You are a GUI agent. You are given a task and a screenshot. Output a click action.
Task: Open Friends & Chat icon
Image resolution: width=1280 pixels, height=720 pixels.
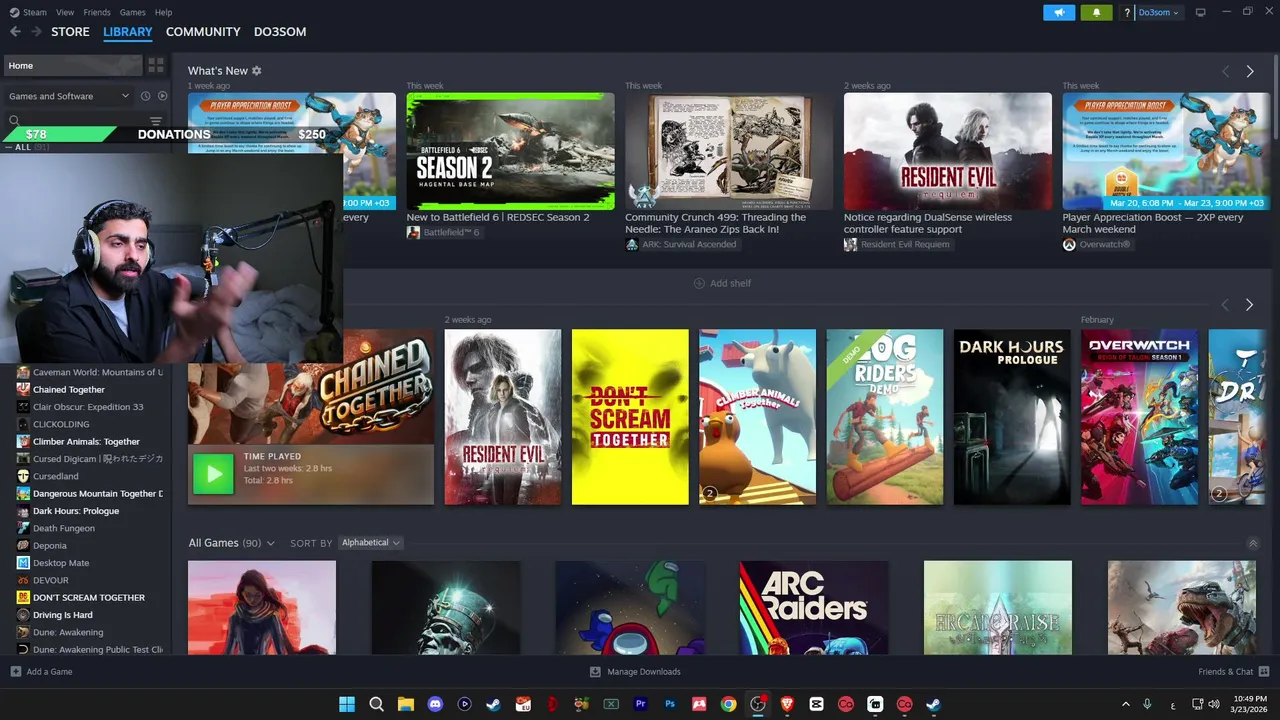[x=1264, y=672]
